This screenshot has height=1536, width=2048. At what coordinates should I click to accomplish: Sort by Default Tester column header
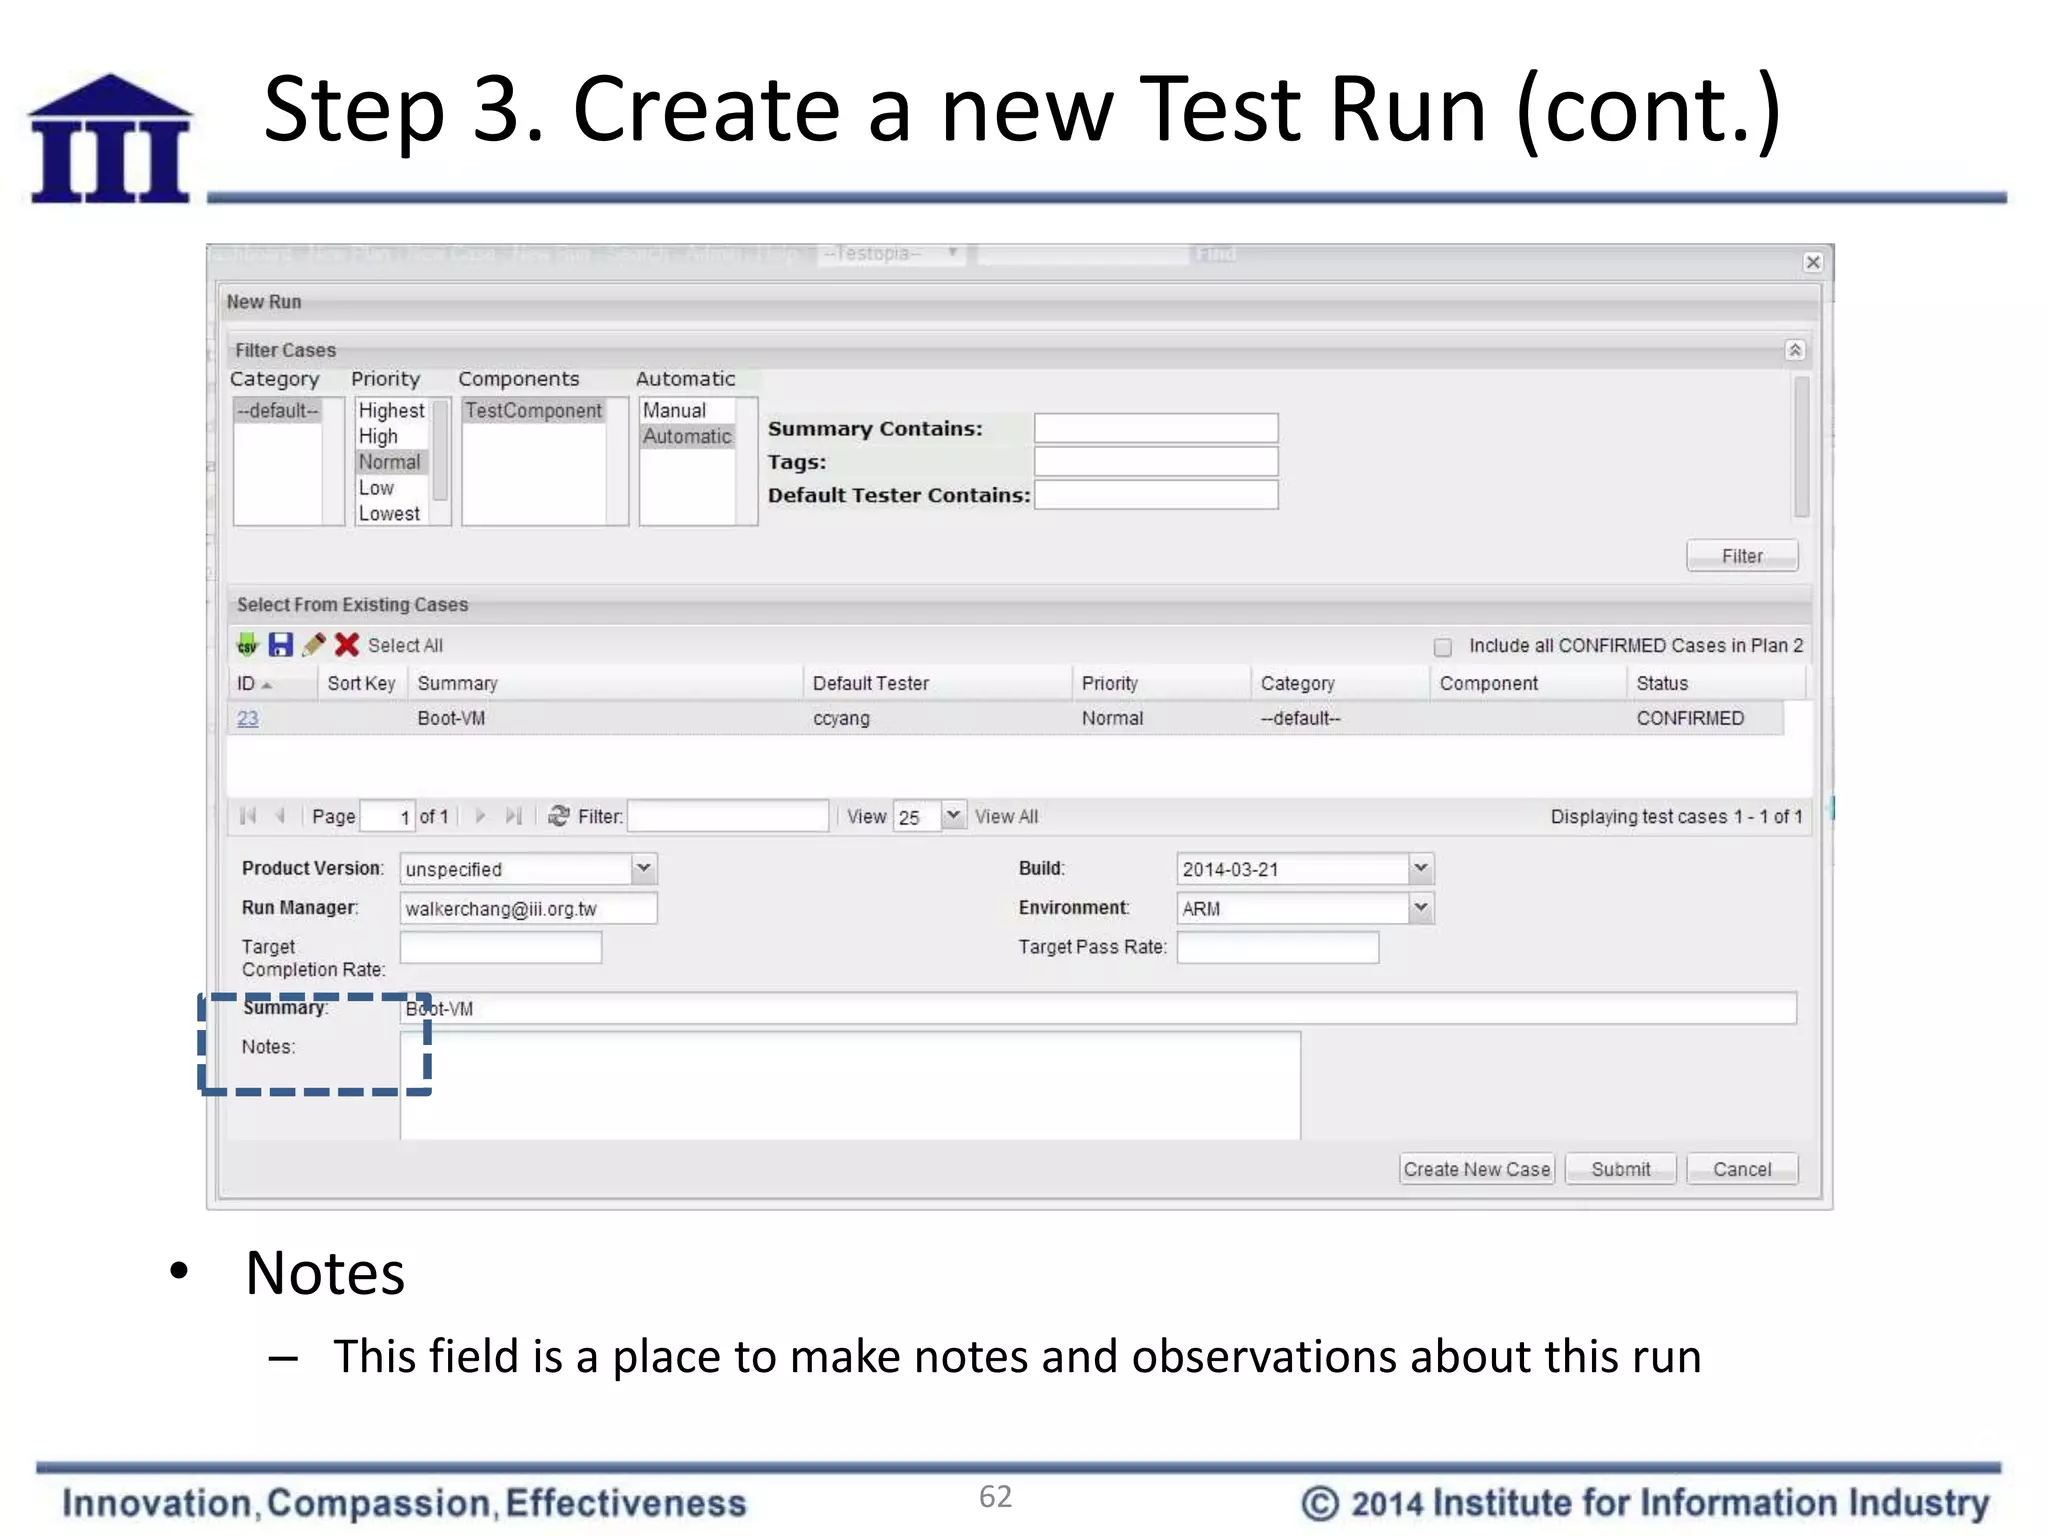pyautogui.click(x=937, y=683)
